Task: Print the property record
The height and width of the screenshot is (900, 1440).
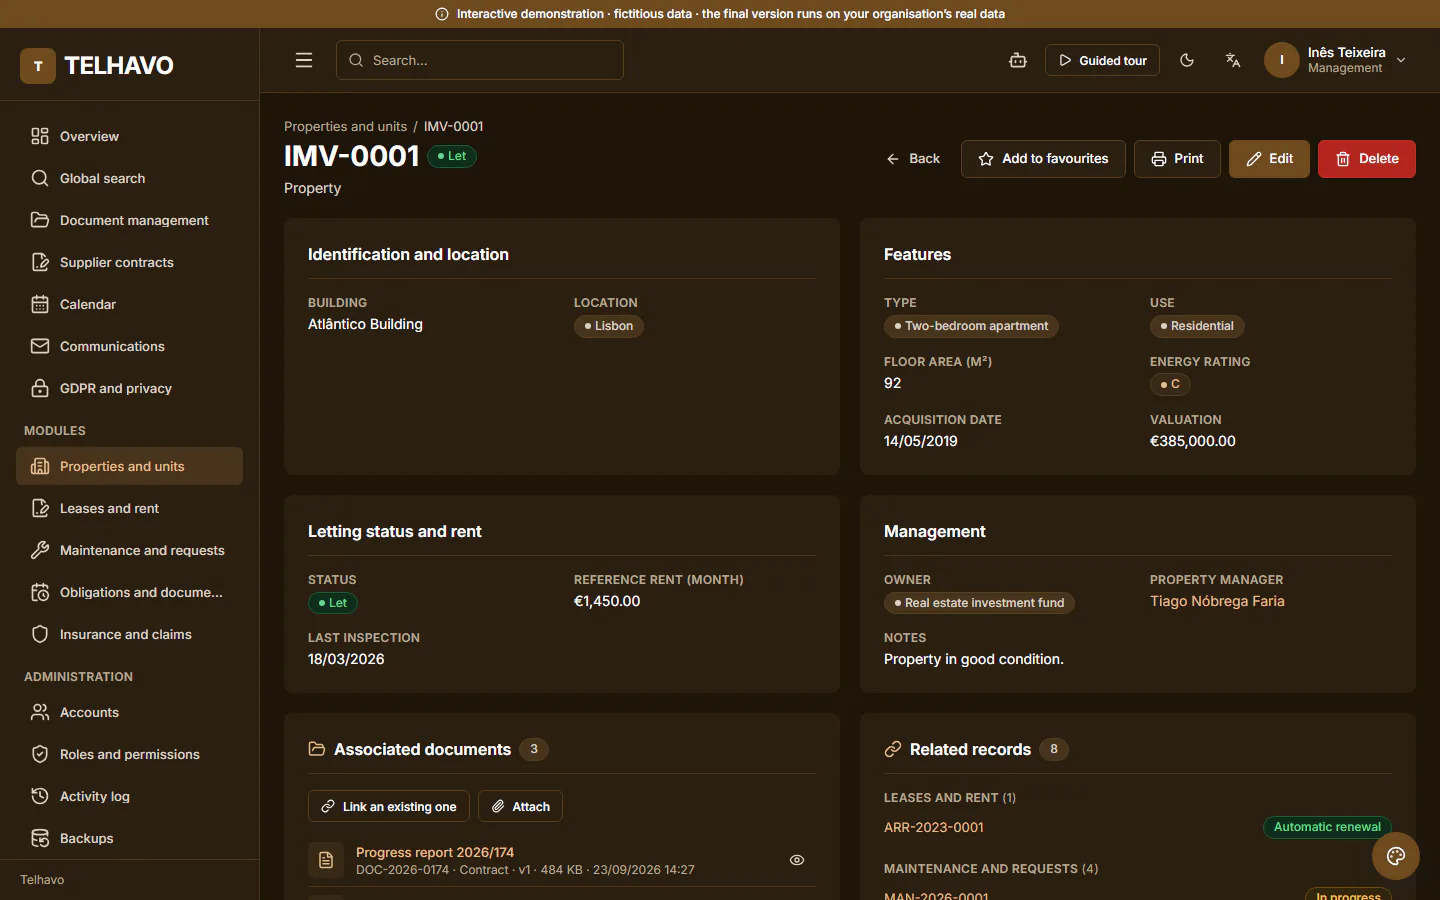Action: (1177, 159)
